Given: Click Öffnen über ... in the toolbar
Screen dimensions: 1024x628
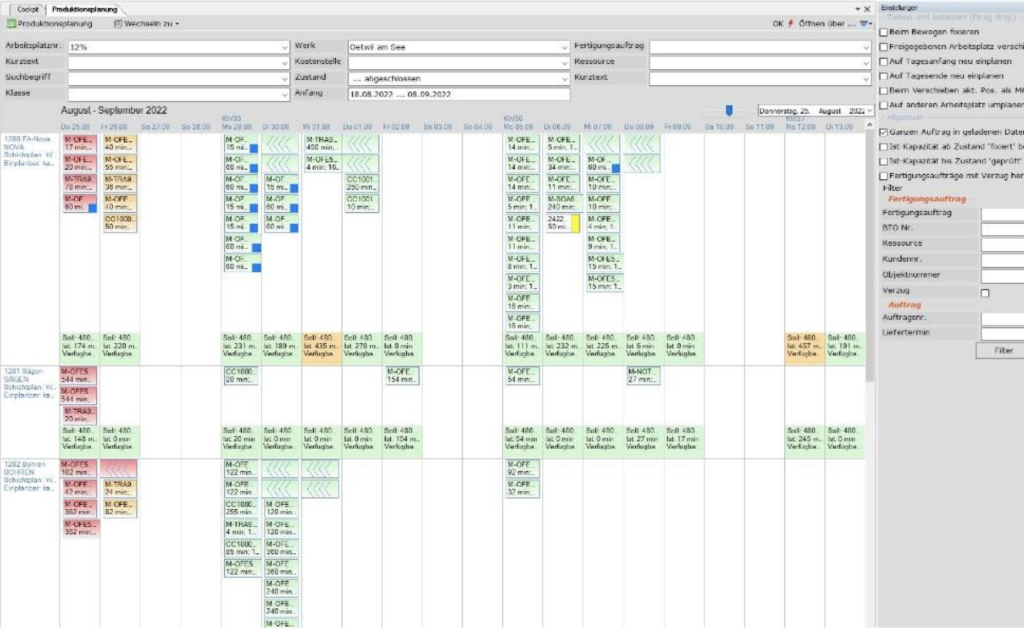Looking at the screenshot, I should [827, 24].
